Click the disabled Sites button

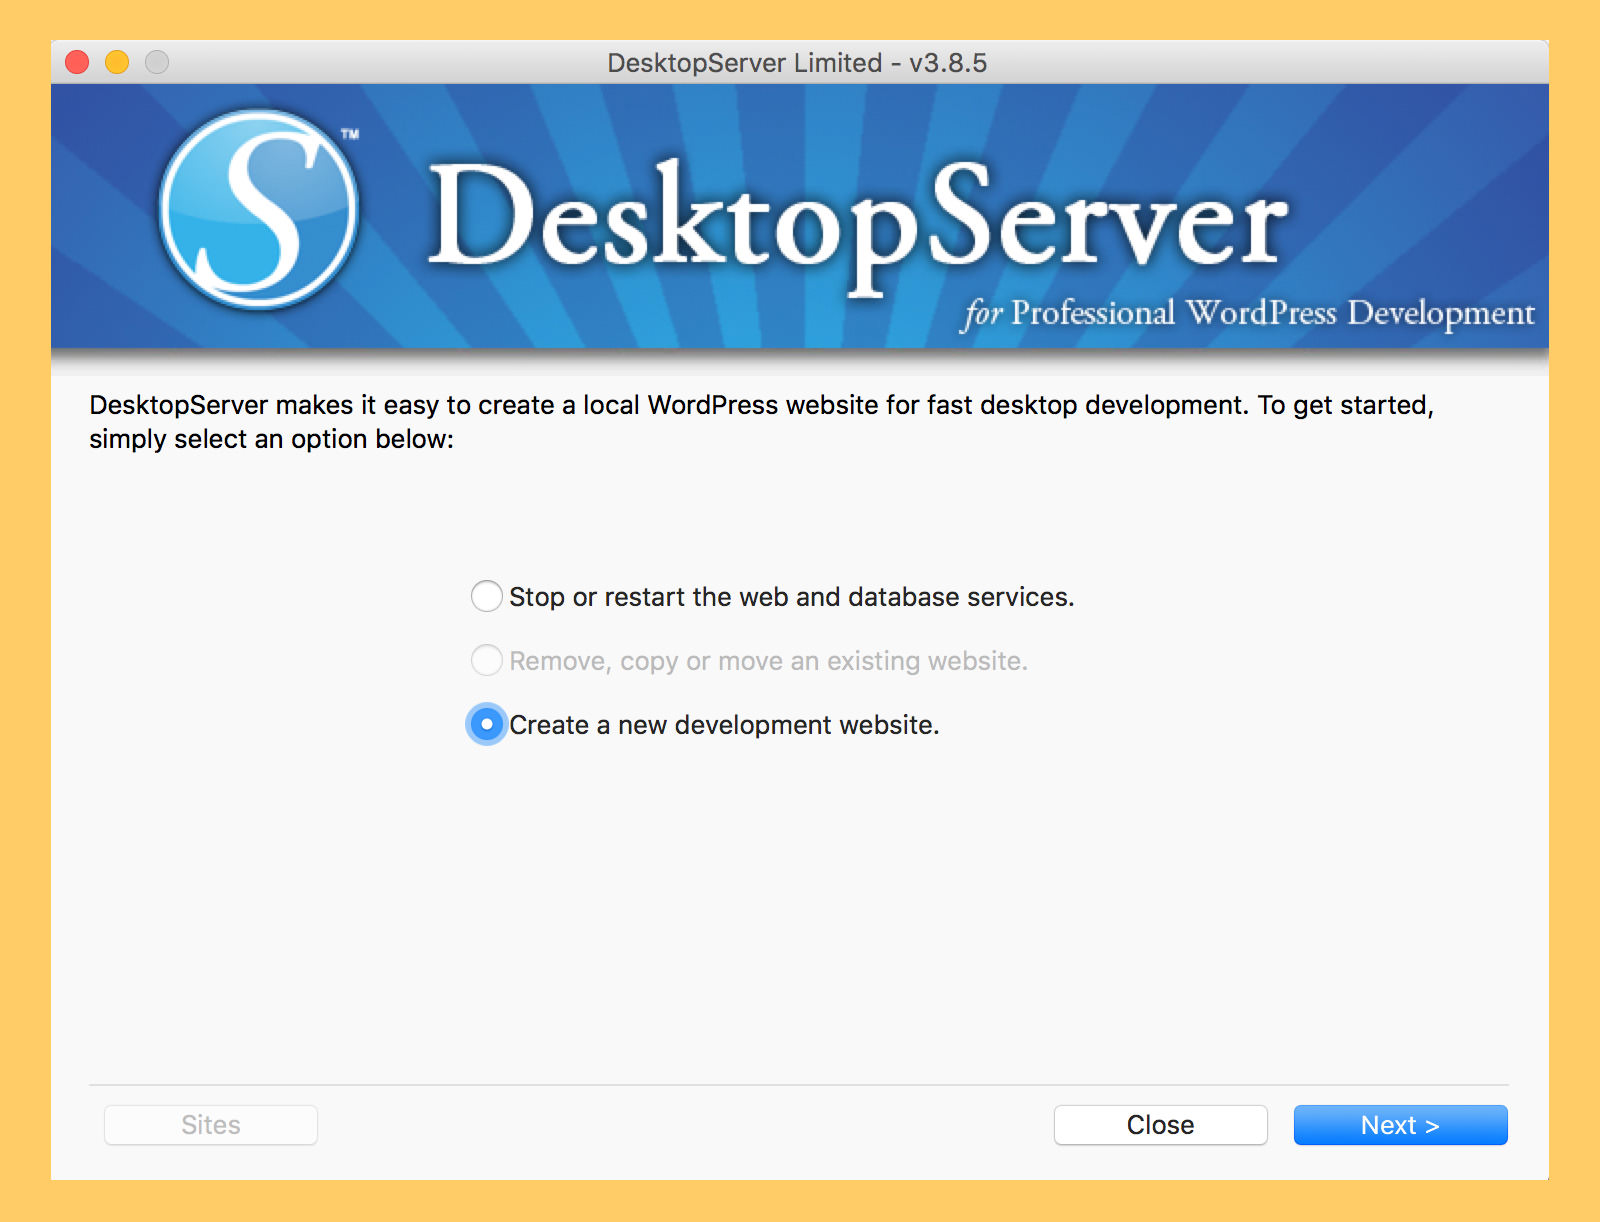point(211,1125)
